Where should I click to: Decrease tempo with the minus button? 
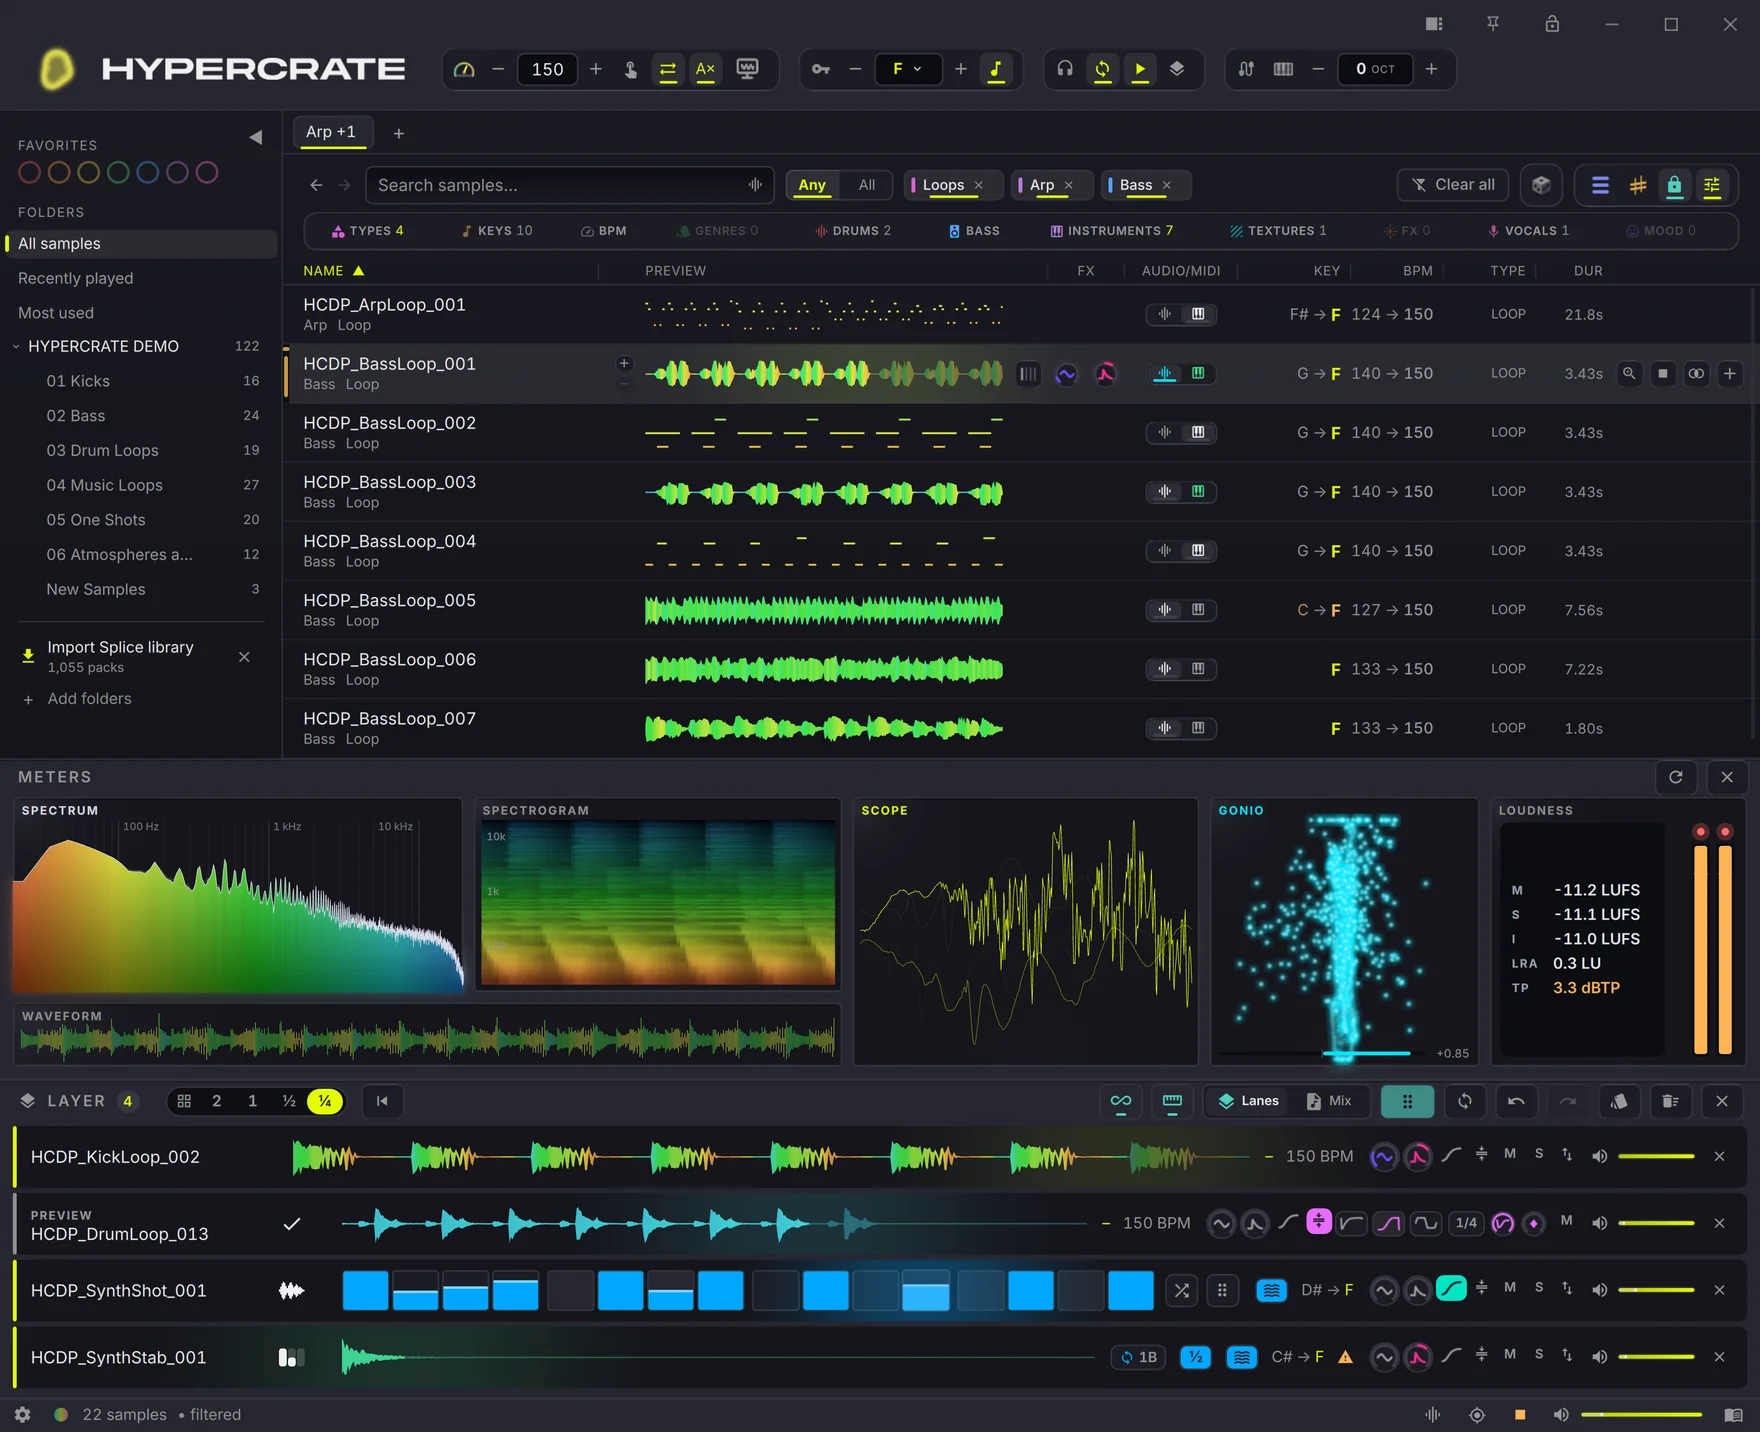498,69
